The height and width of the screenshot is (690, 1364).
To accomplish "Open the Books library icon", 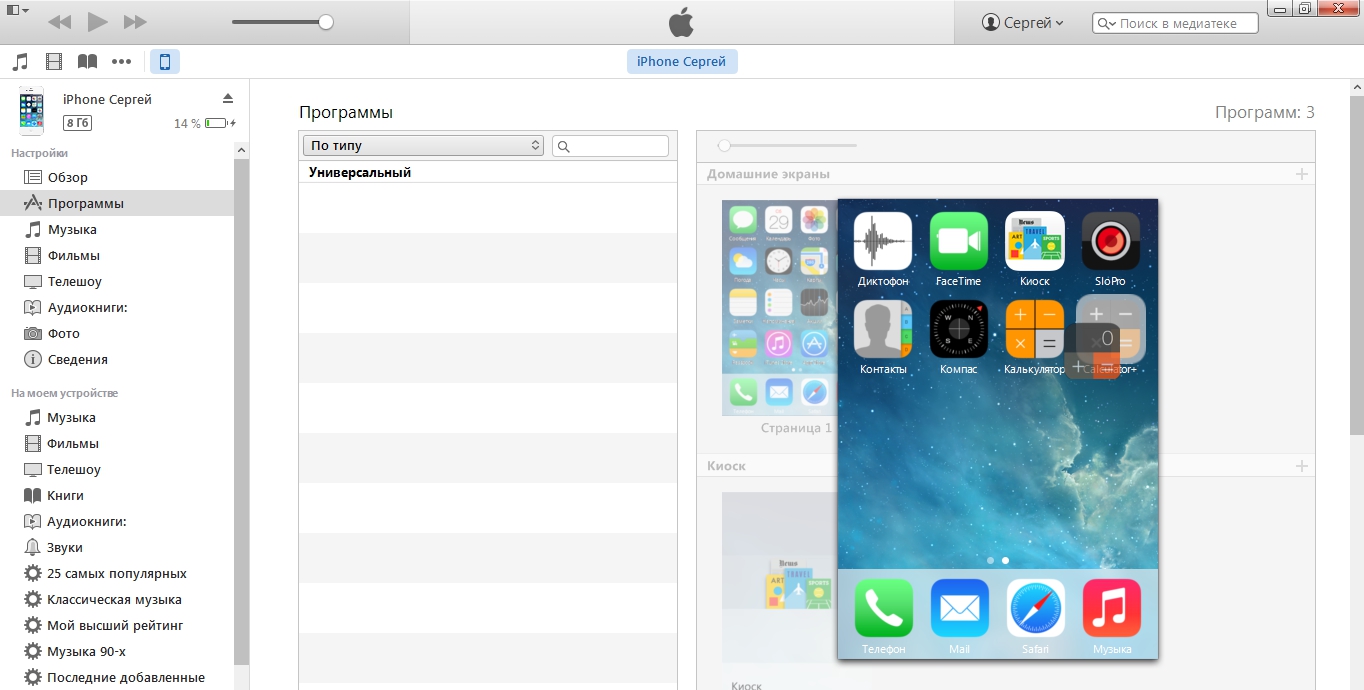I will pos(88,62).
